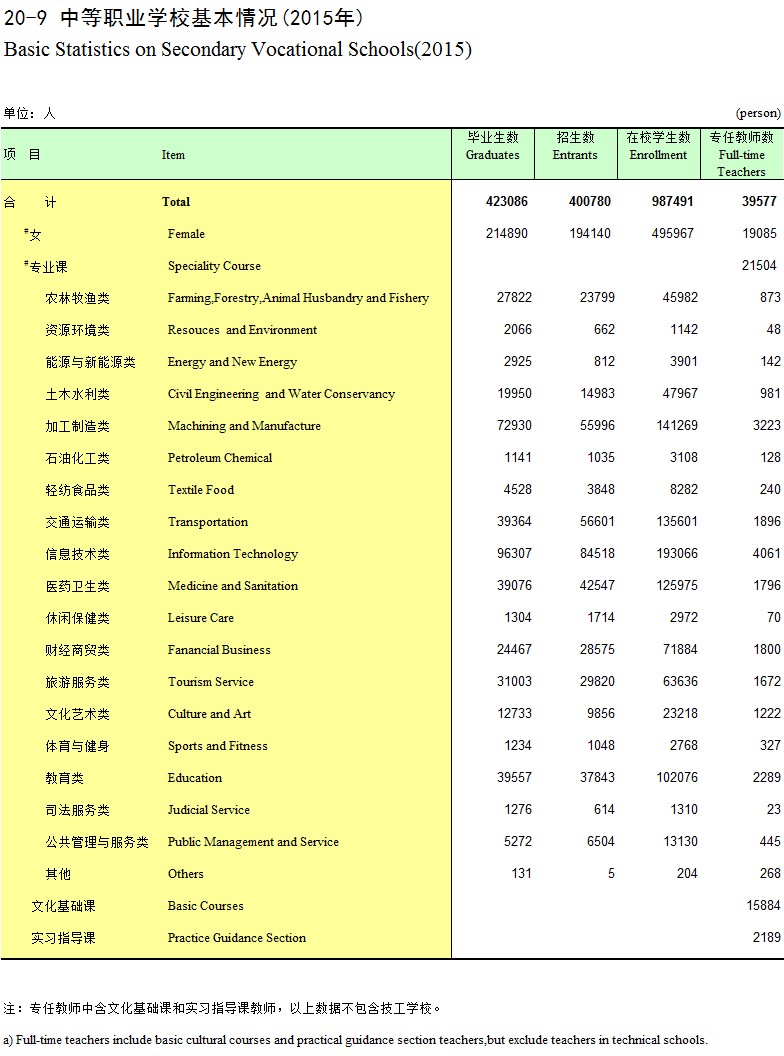Click Civil Engineering and Water Conservancy label
The image size is (784, 1056).
[282, 394]
